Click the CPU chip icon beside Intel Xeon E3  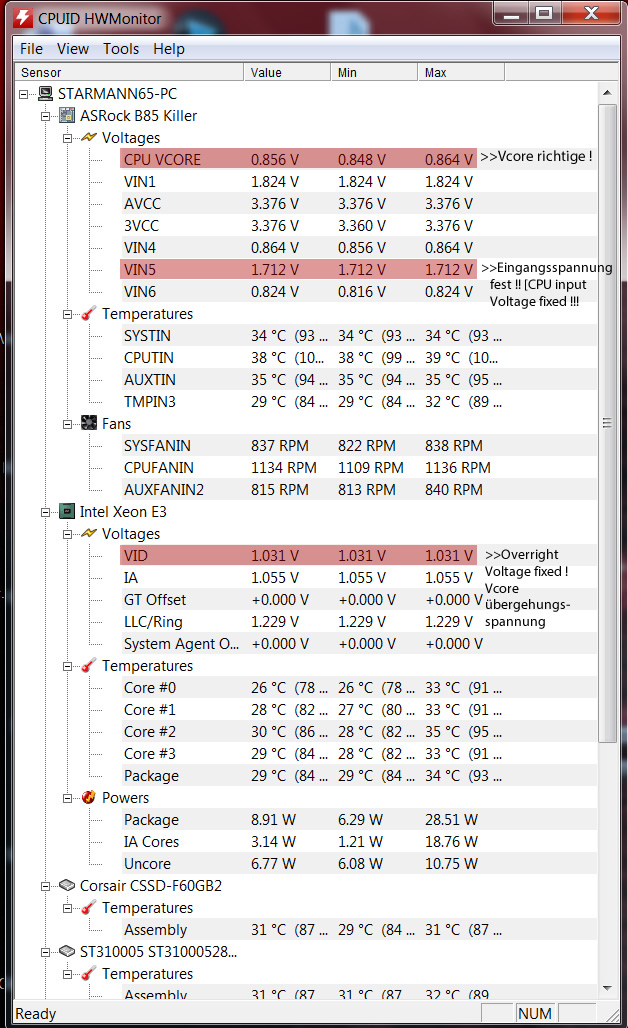click(67, 511)
